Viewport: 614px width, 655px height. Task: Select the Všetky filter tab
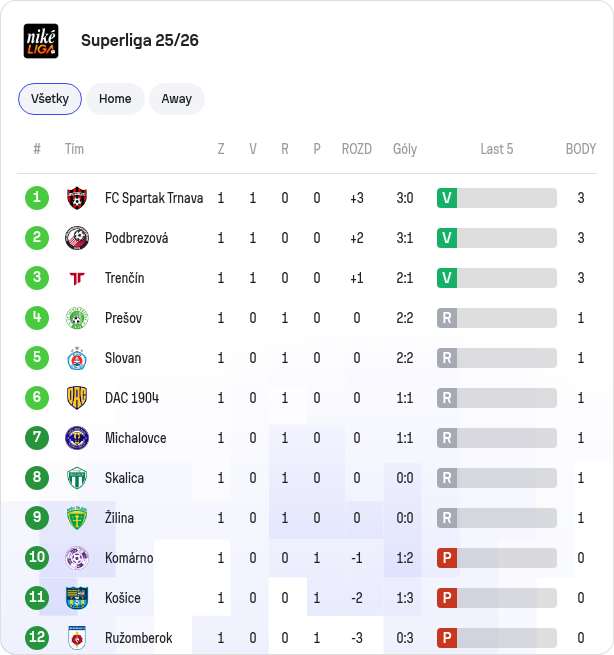pos(50,99)
